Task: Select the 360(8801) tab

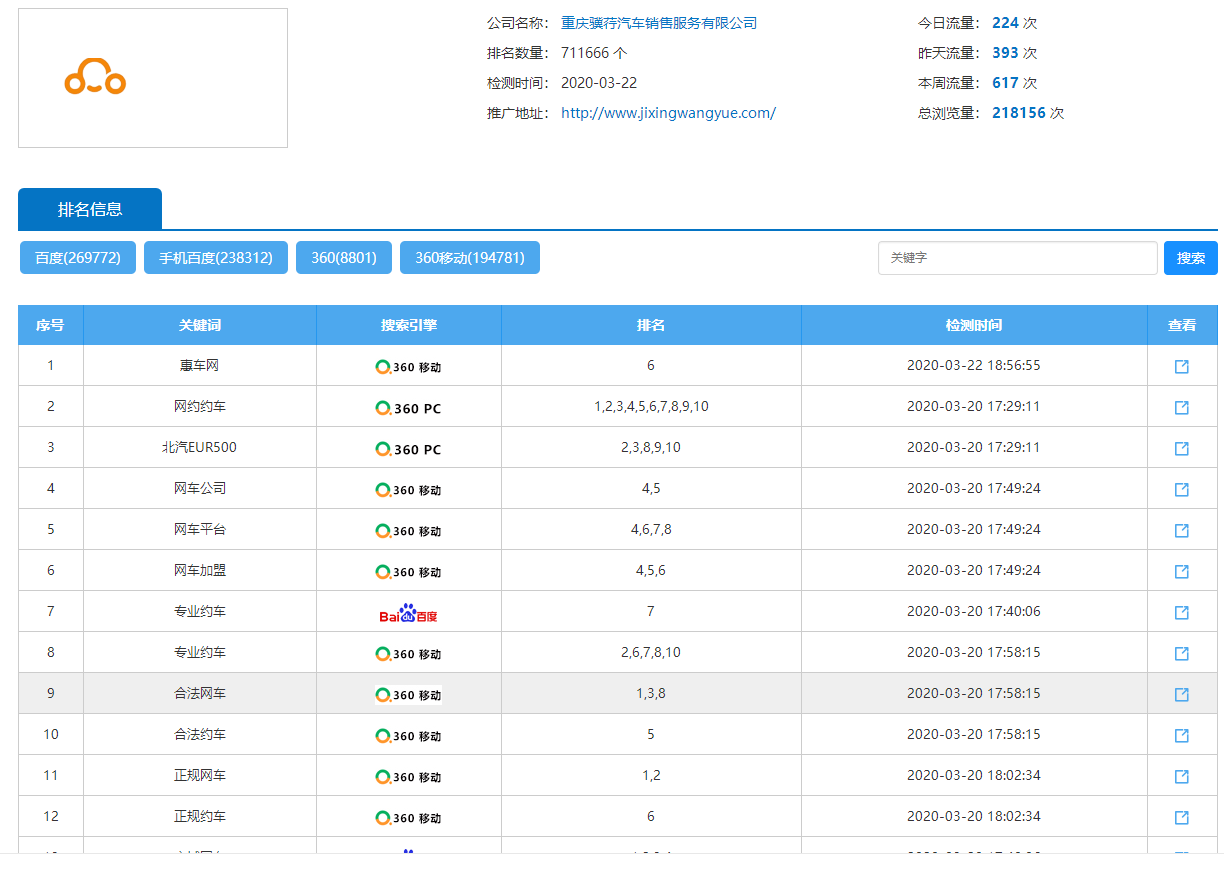Action: pos(344,257)
